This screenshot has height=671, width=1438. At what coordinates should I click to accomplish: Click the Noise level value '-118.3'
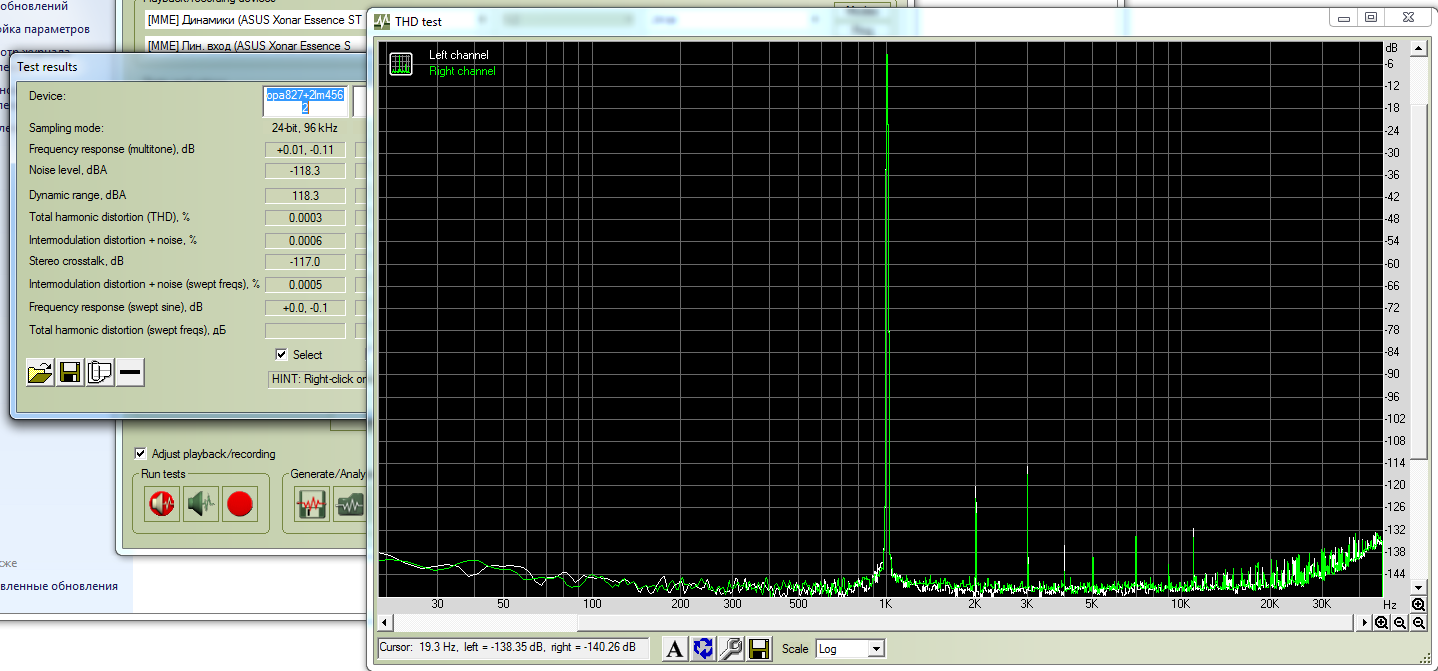[305, 172]
